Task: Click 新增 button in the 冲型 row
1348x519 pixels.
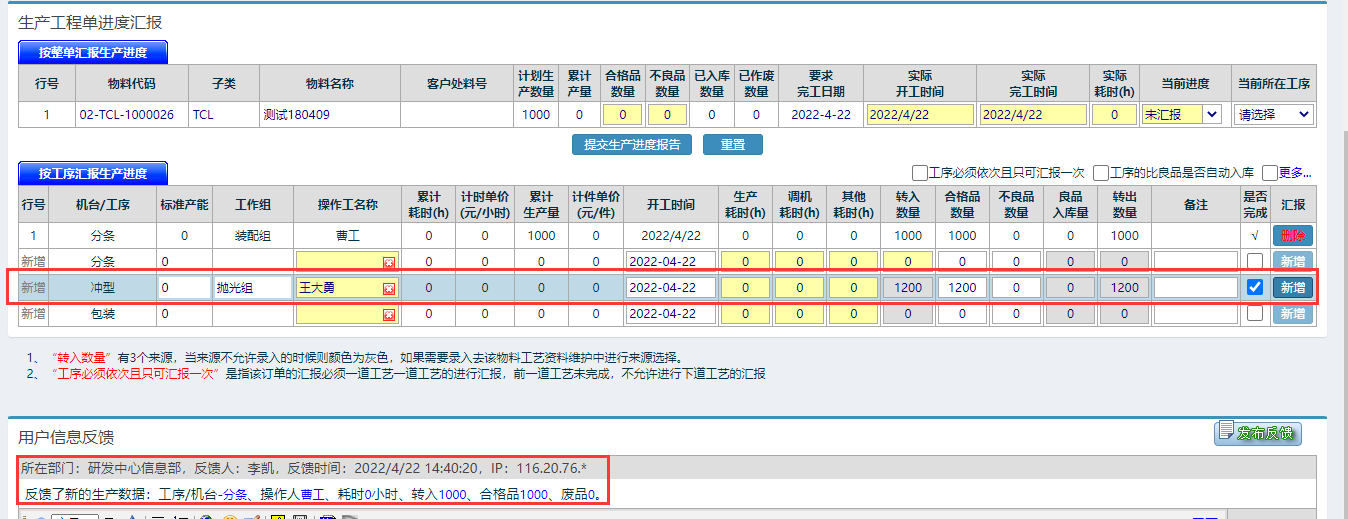Action: click(x=1292, y=288)
